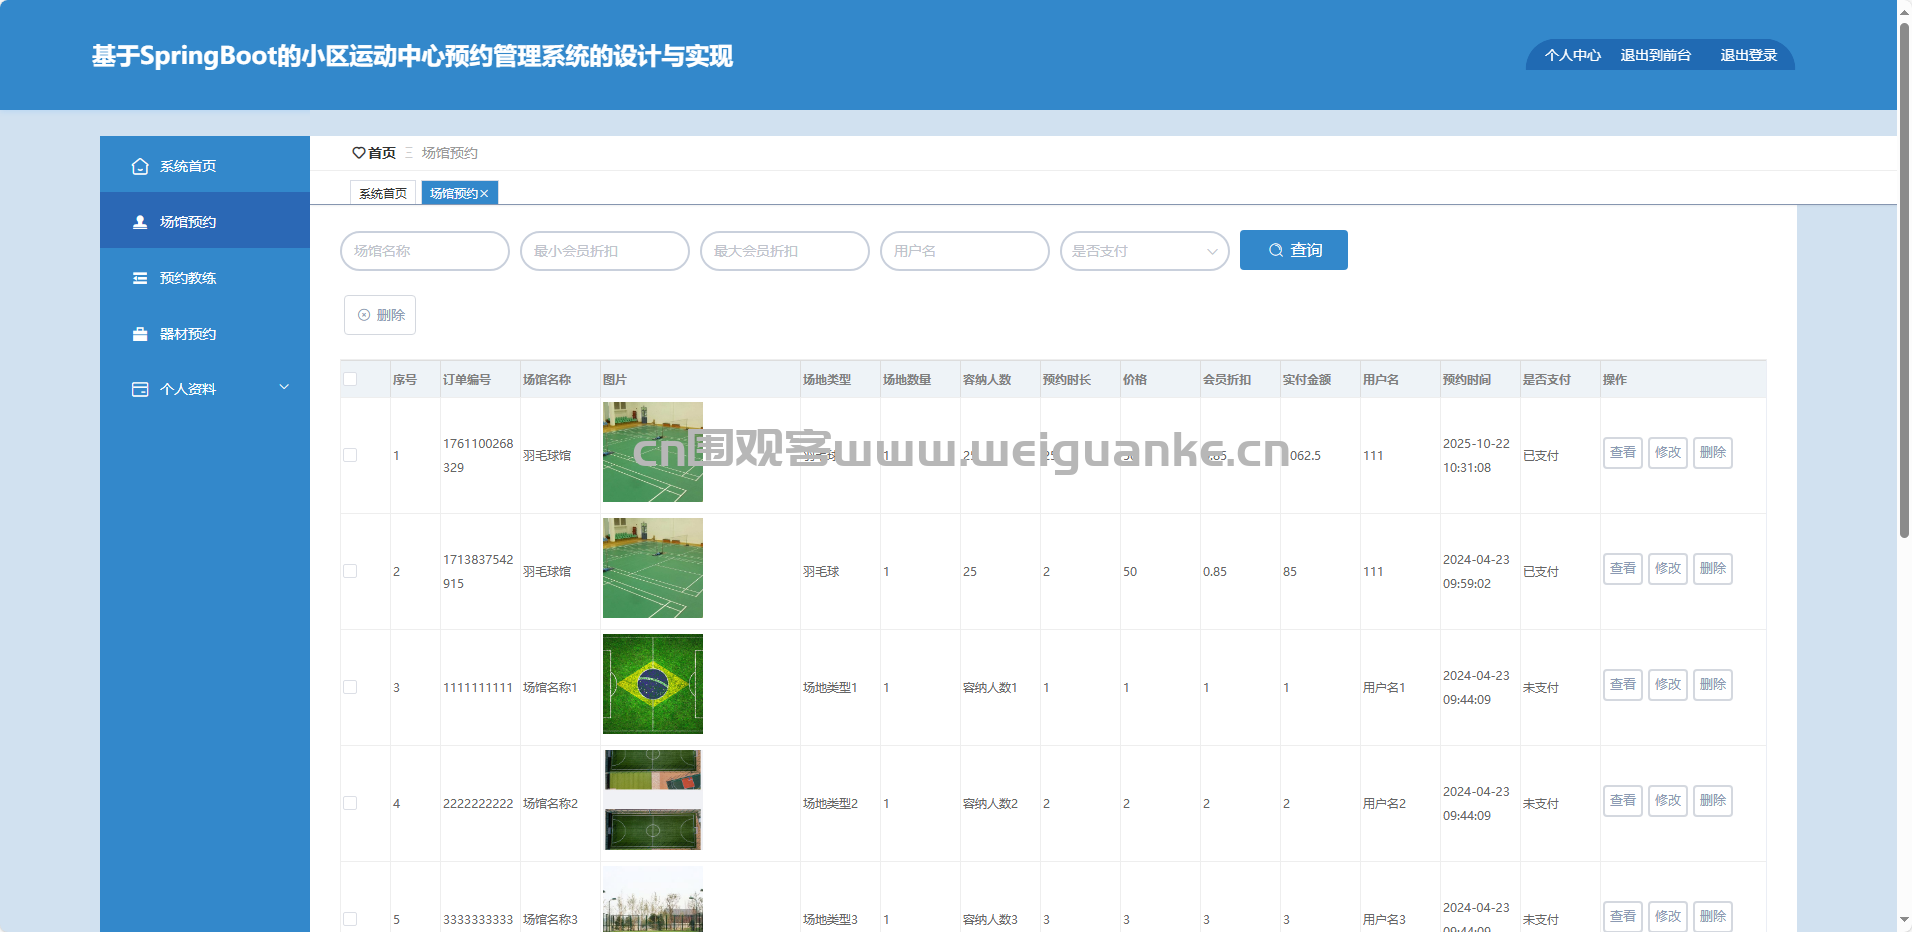
Task: Focus the 最大会员折扣 input field
Action: point(785,251)
